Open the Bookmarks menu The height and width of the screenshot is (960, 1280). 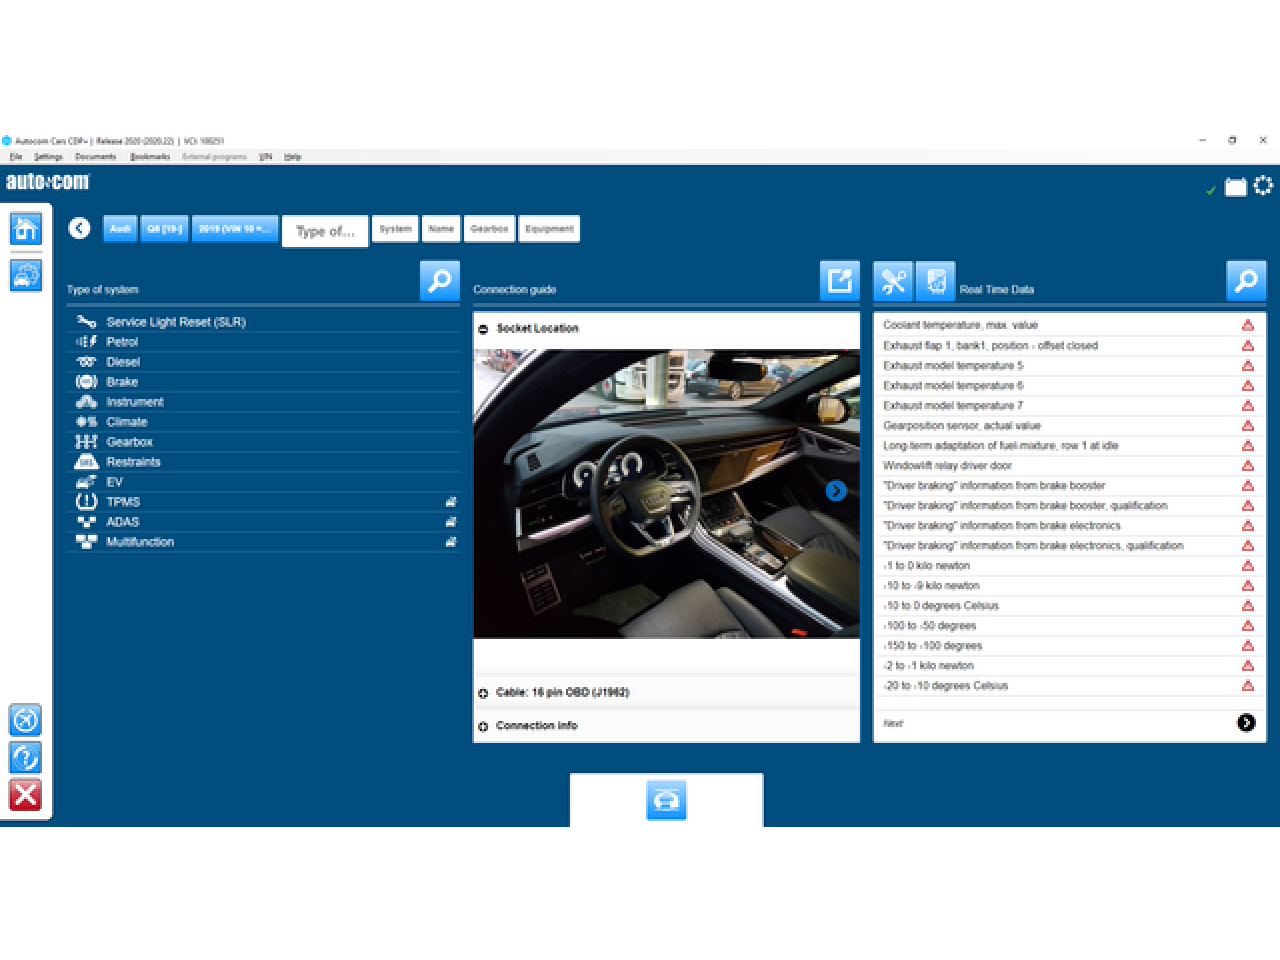150,157
